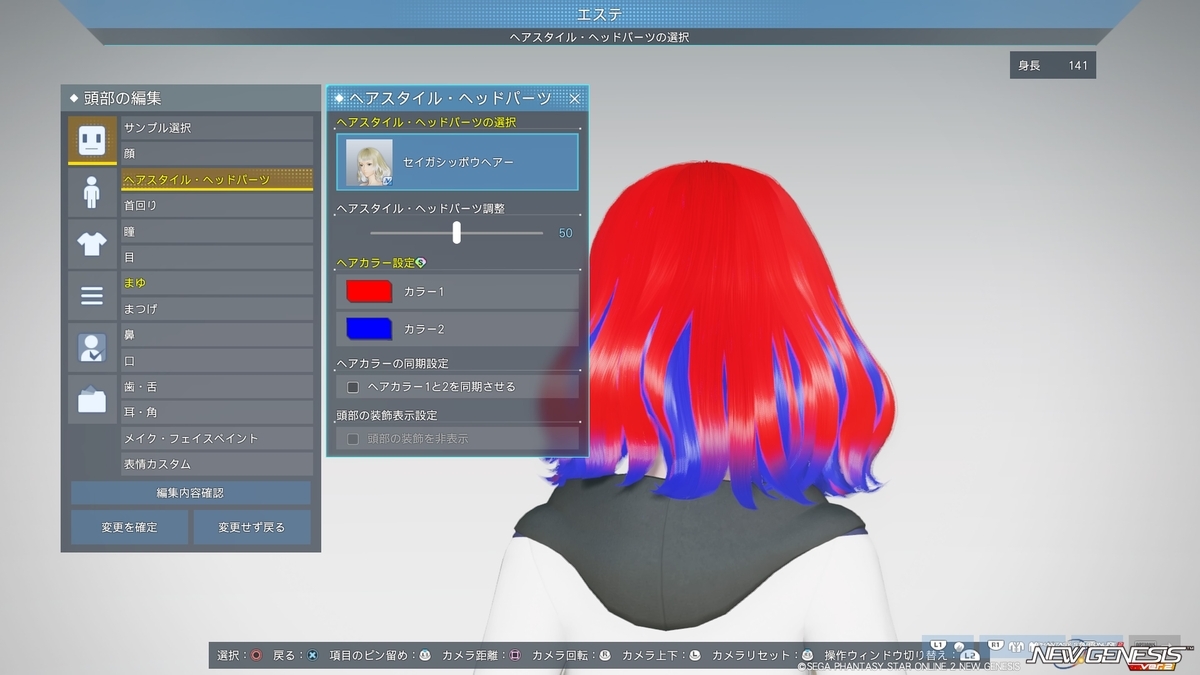Select サンプル選択 in the head menu
The image size is (1200, 675).
(x=217, y=128)
